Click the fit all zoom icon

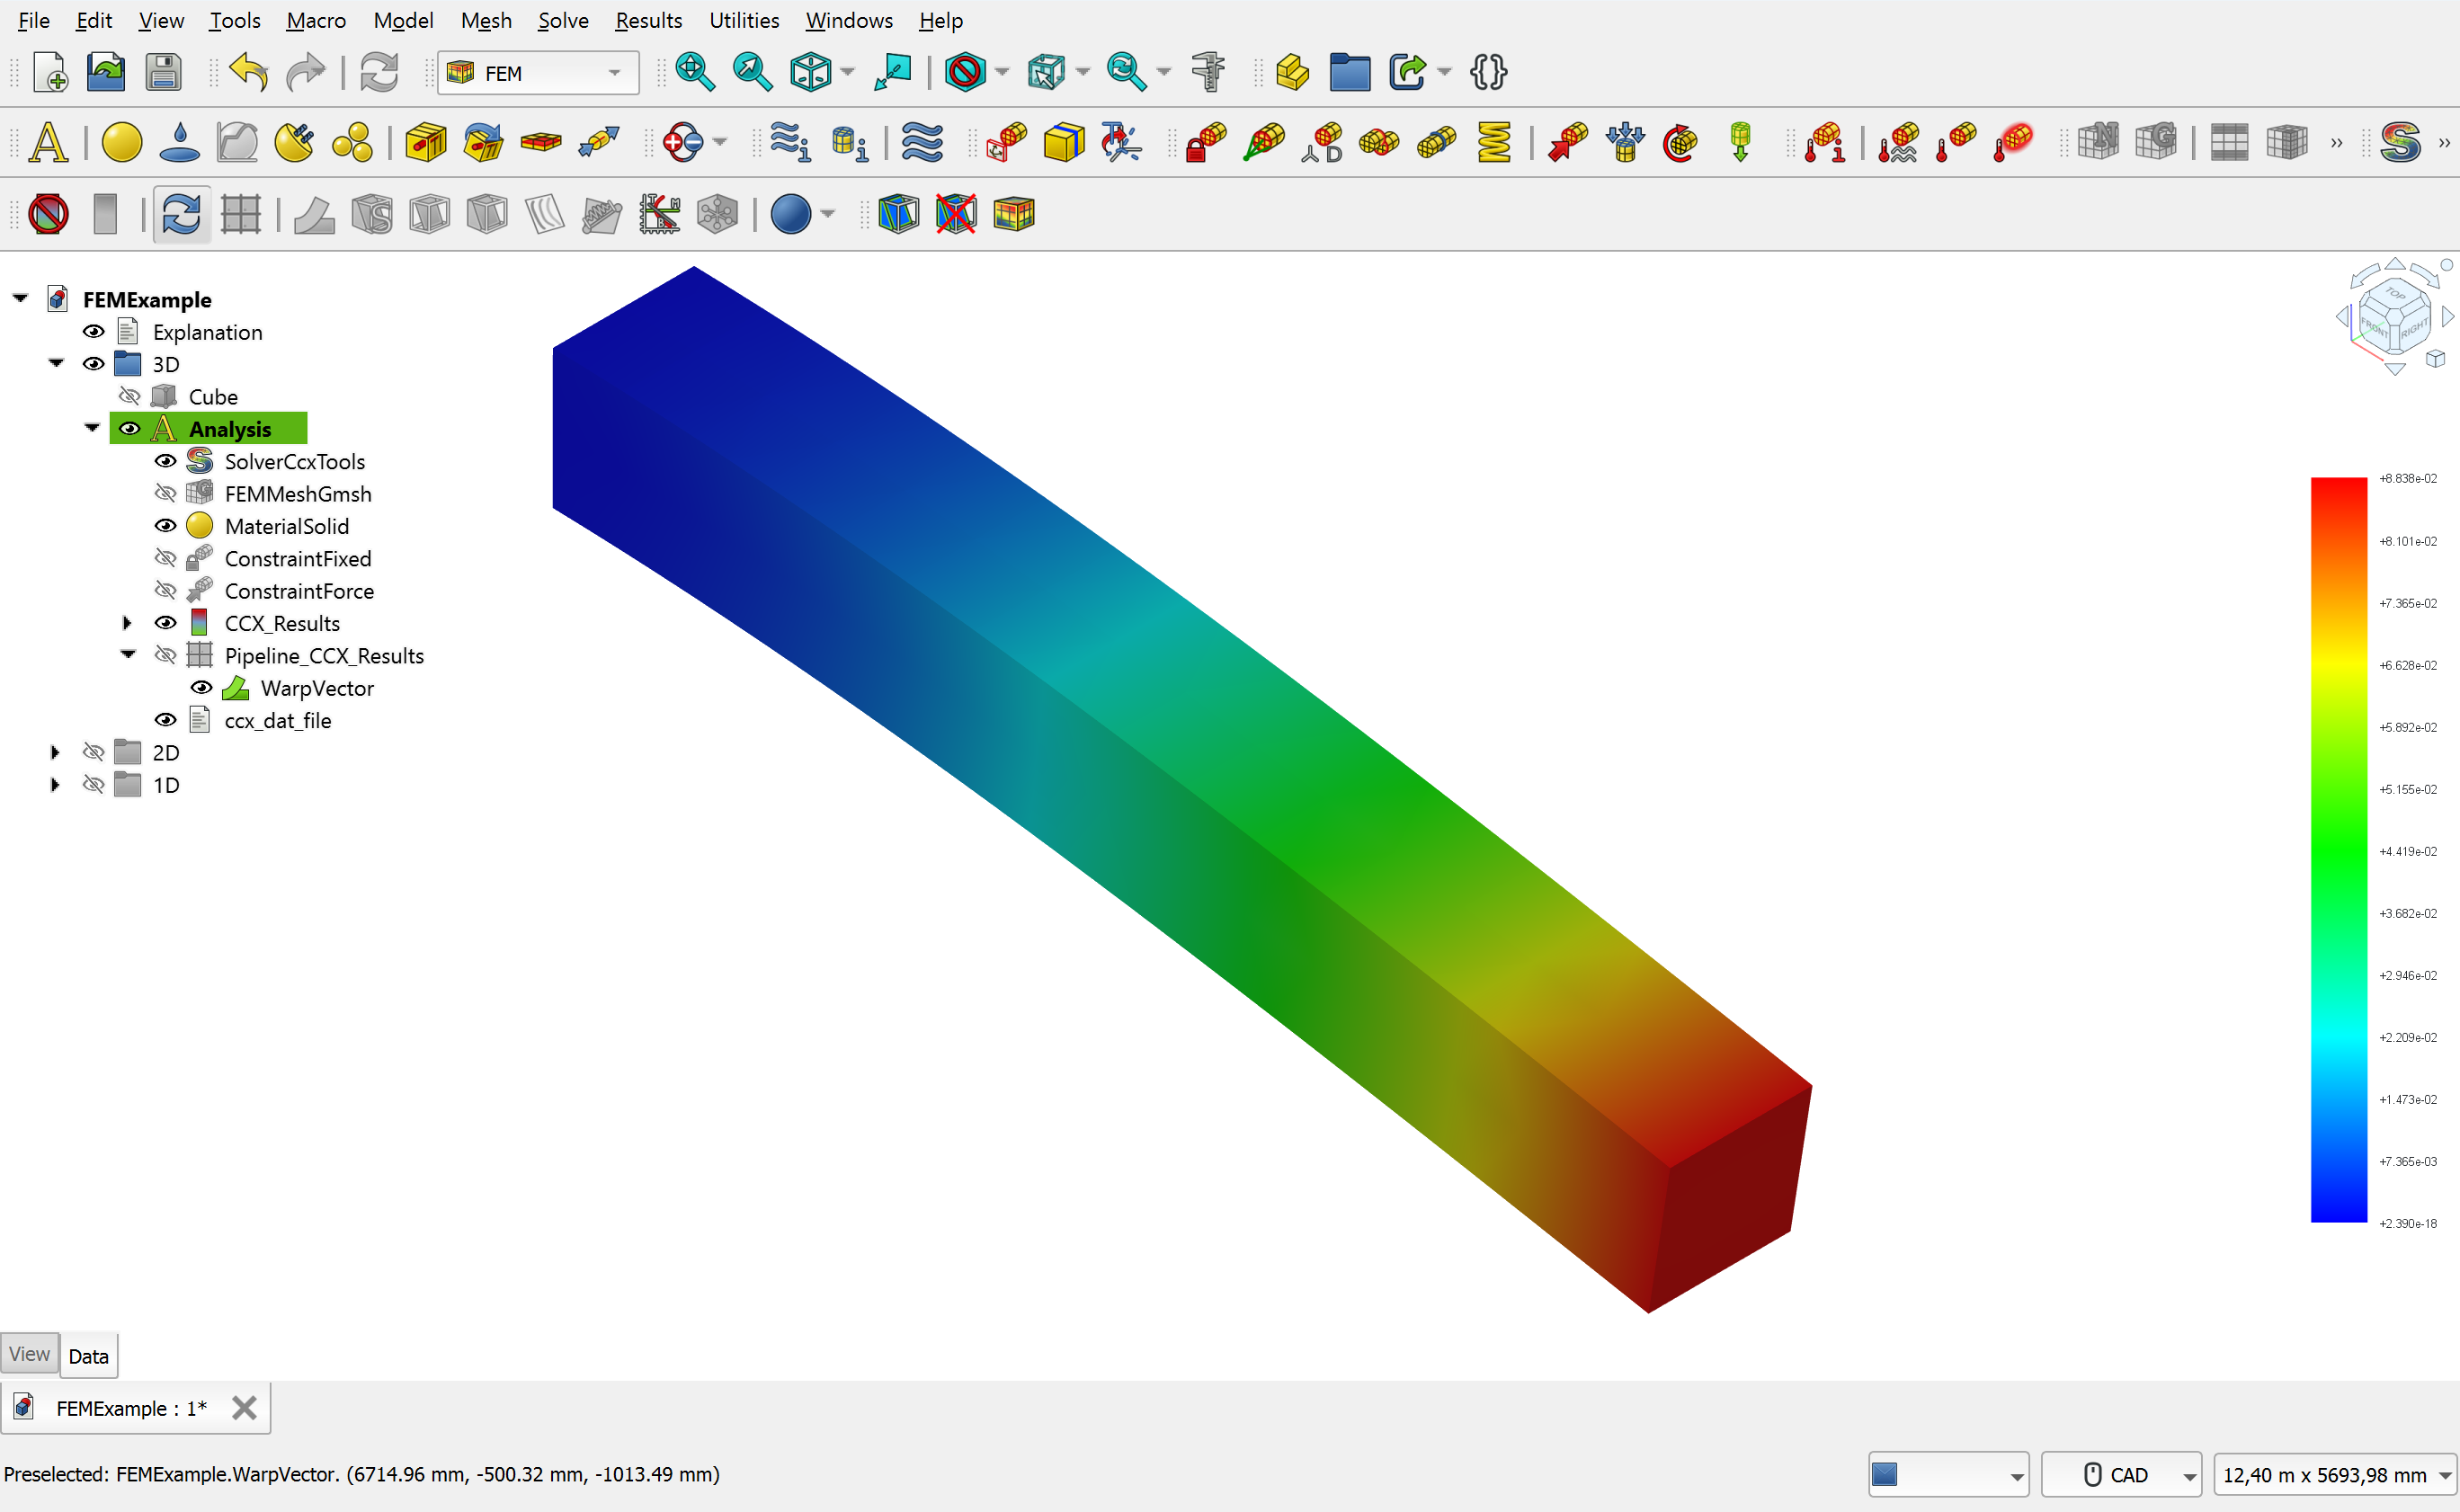pyautogui.click(x=694, y=72)
